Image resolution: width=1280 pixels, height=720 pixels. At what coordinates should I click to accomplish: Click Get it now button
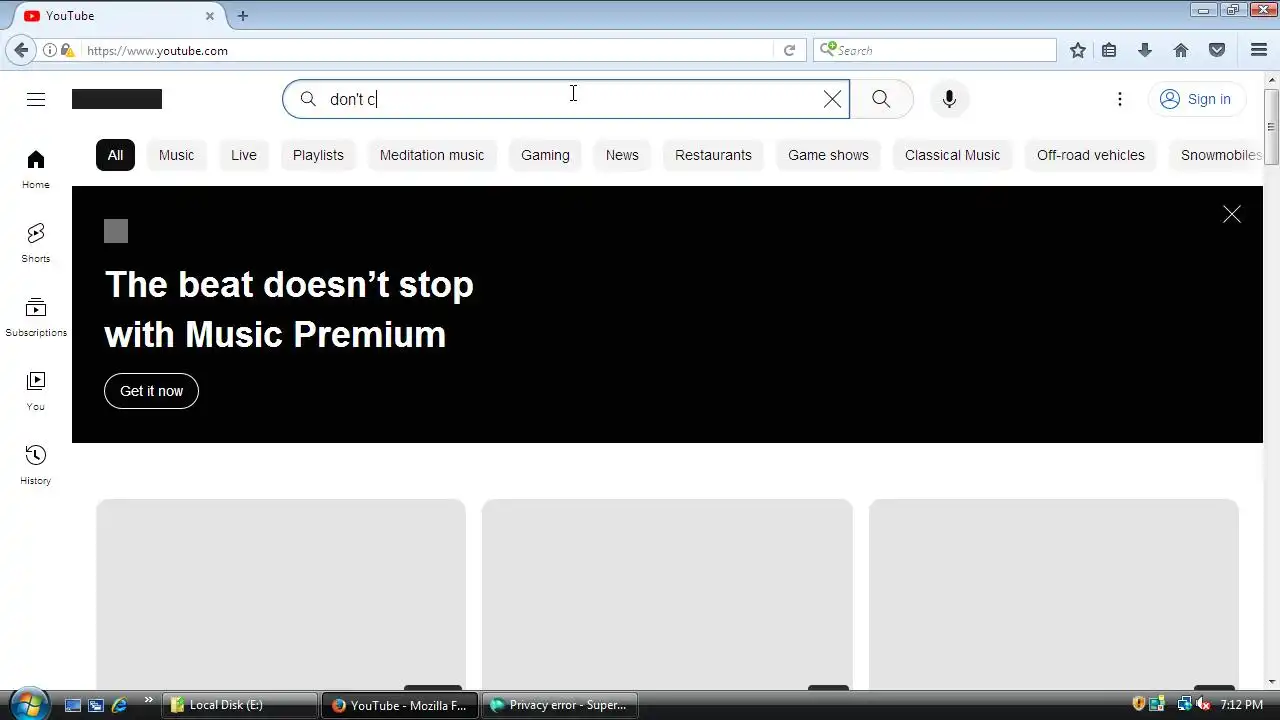(151, 391)
